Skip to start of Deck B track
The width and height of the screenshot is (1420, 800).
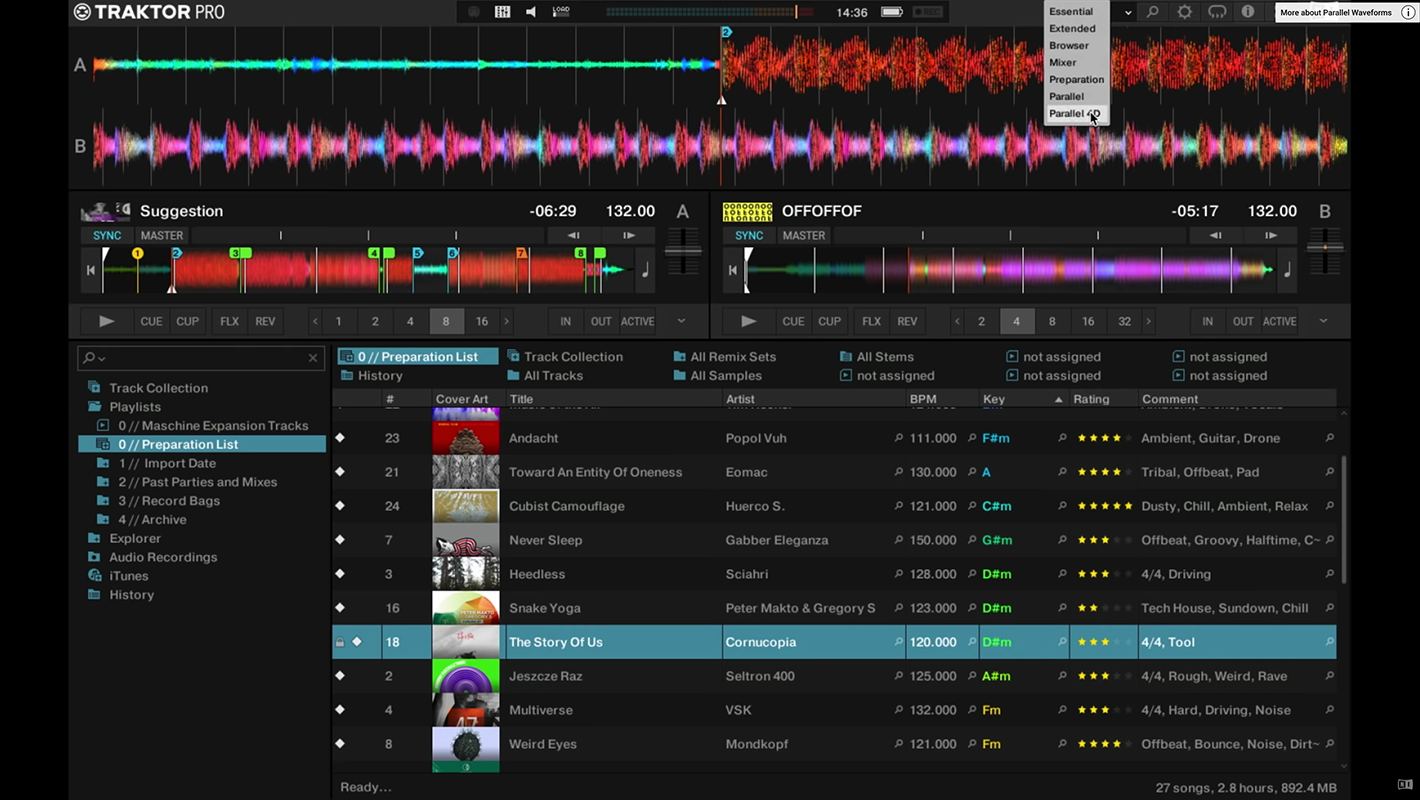pos(733,270)
